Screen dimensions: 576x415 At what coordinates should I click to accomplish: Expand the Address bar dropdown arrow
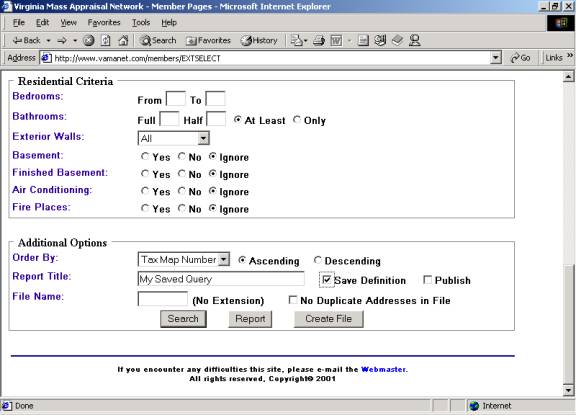pos(496,58)
